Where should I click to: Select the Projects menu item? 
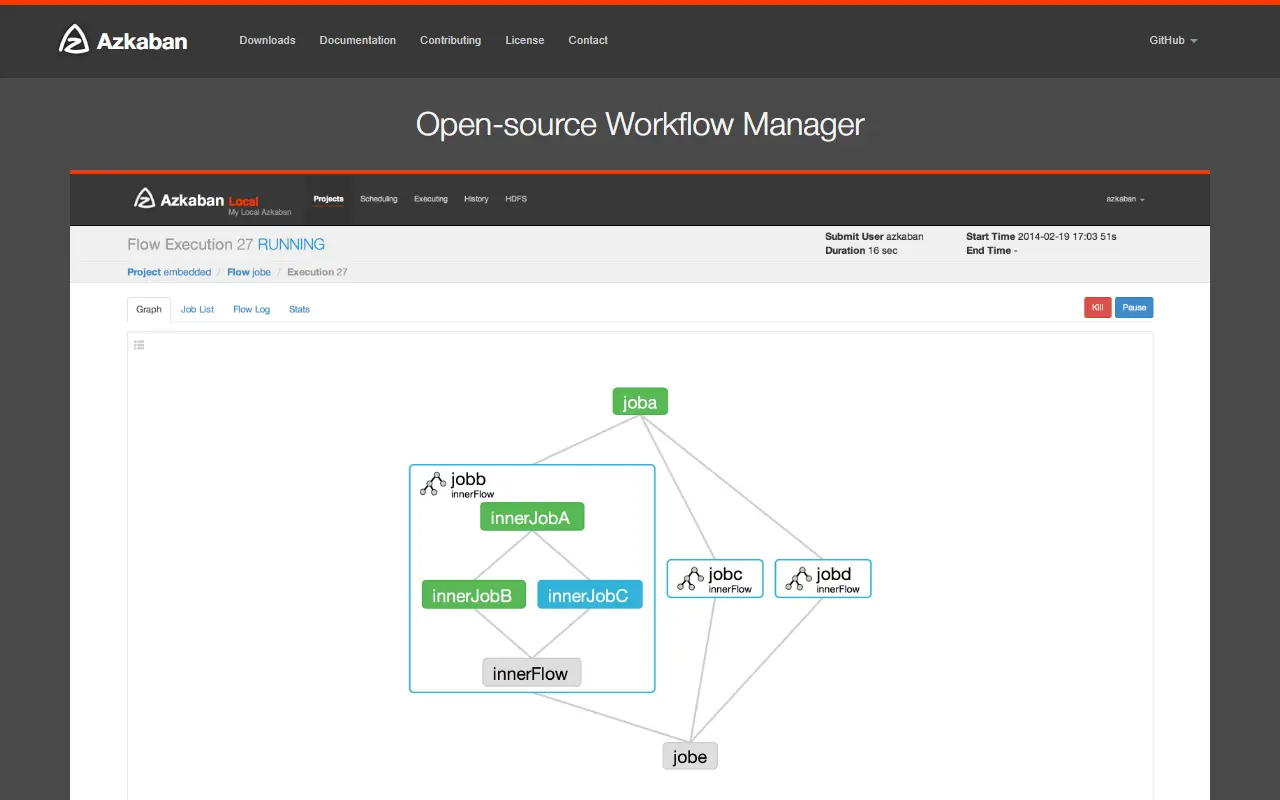[x=328, y=199]
